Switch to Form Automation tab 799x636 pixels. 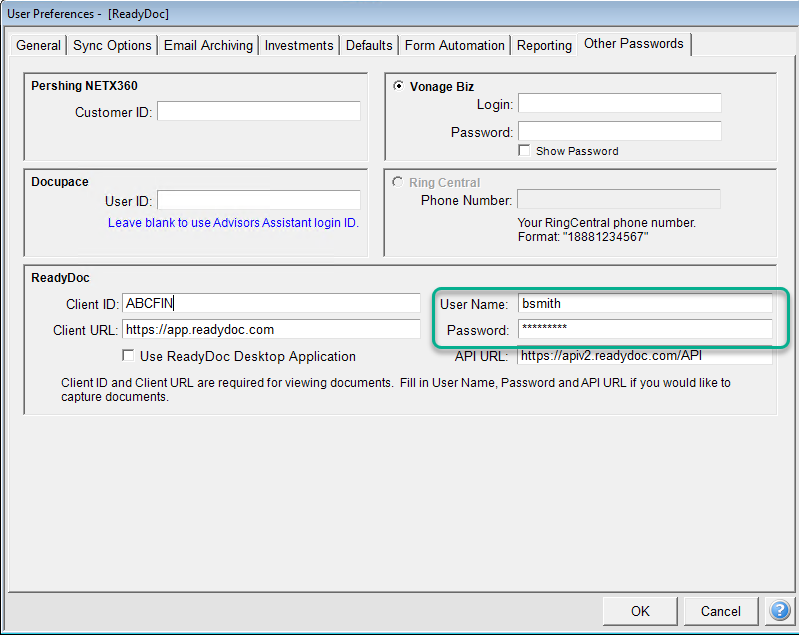click(x=455, y=45)
